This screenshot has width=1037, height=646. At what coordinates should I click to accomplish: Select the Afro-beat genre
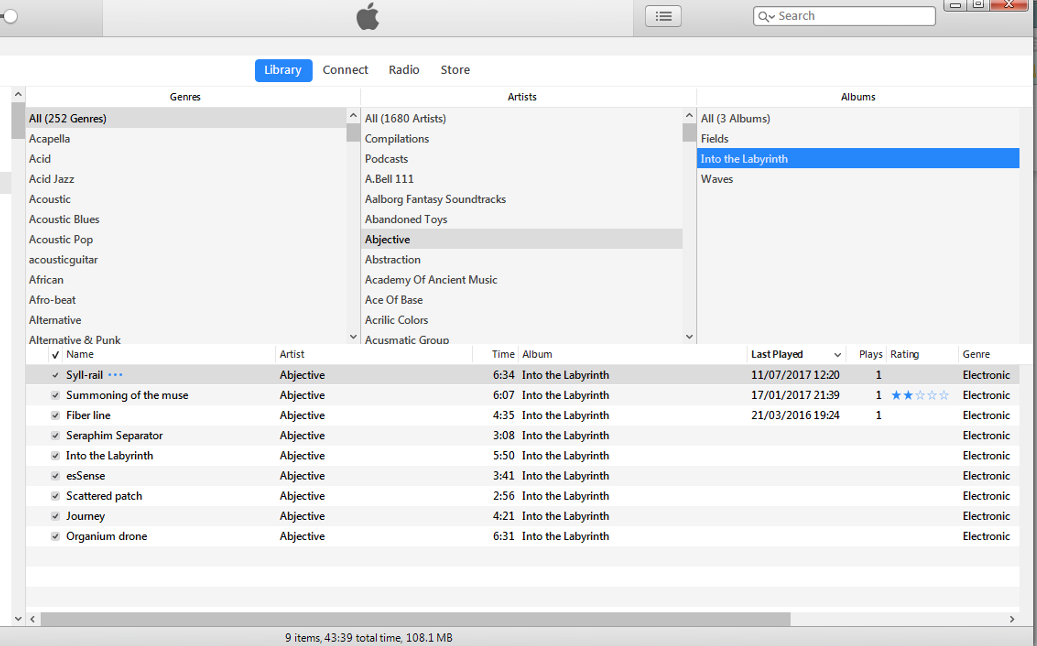[x=186, y=300]
